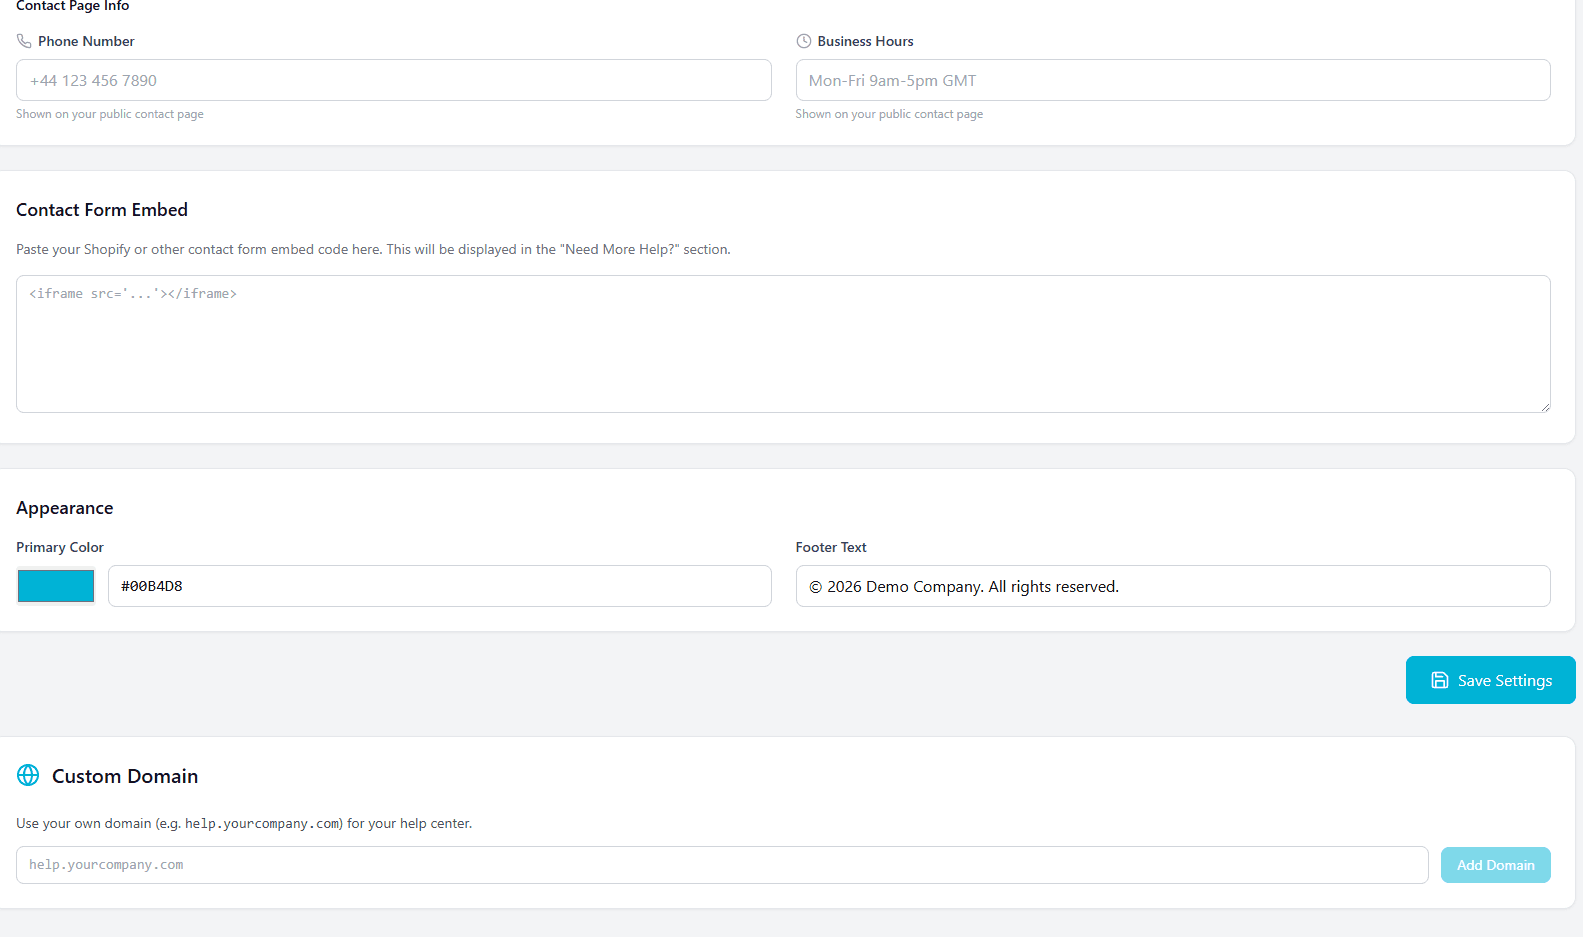Click the help.yourcompany.com custom domain field
This screenshot has height=937, width=1583.
(x=721, y=865)
